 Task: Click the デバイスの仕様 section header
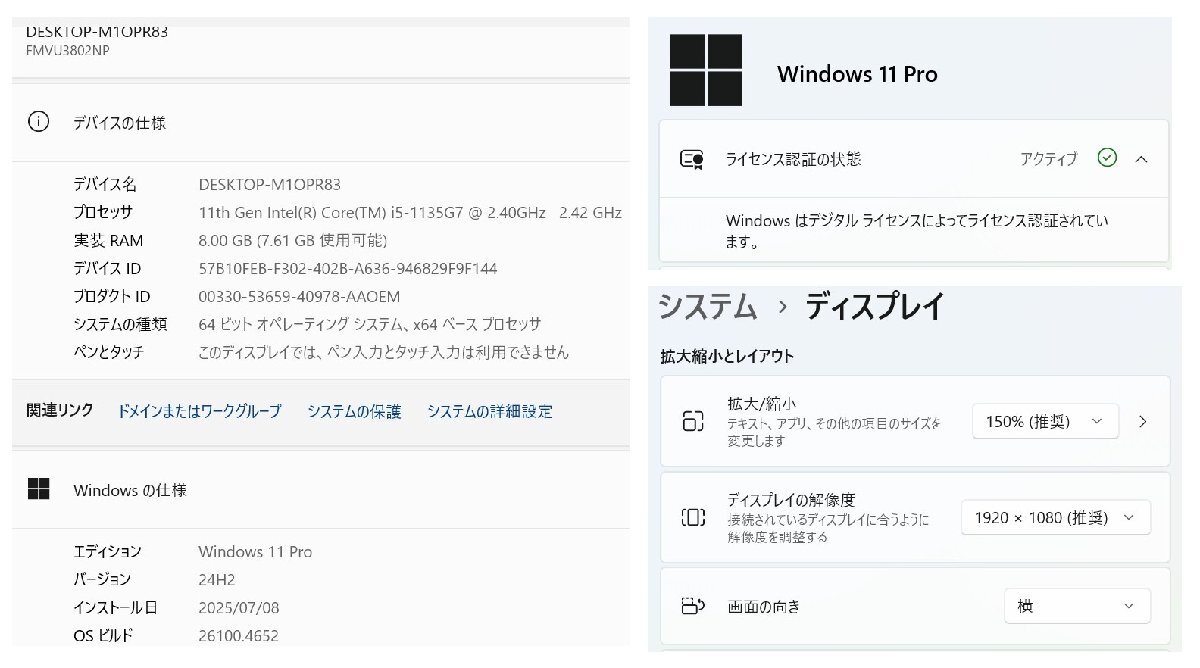coord(119,123)
